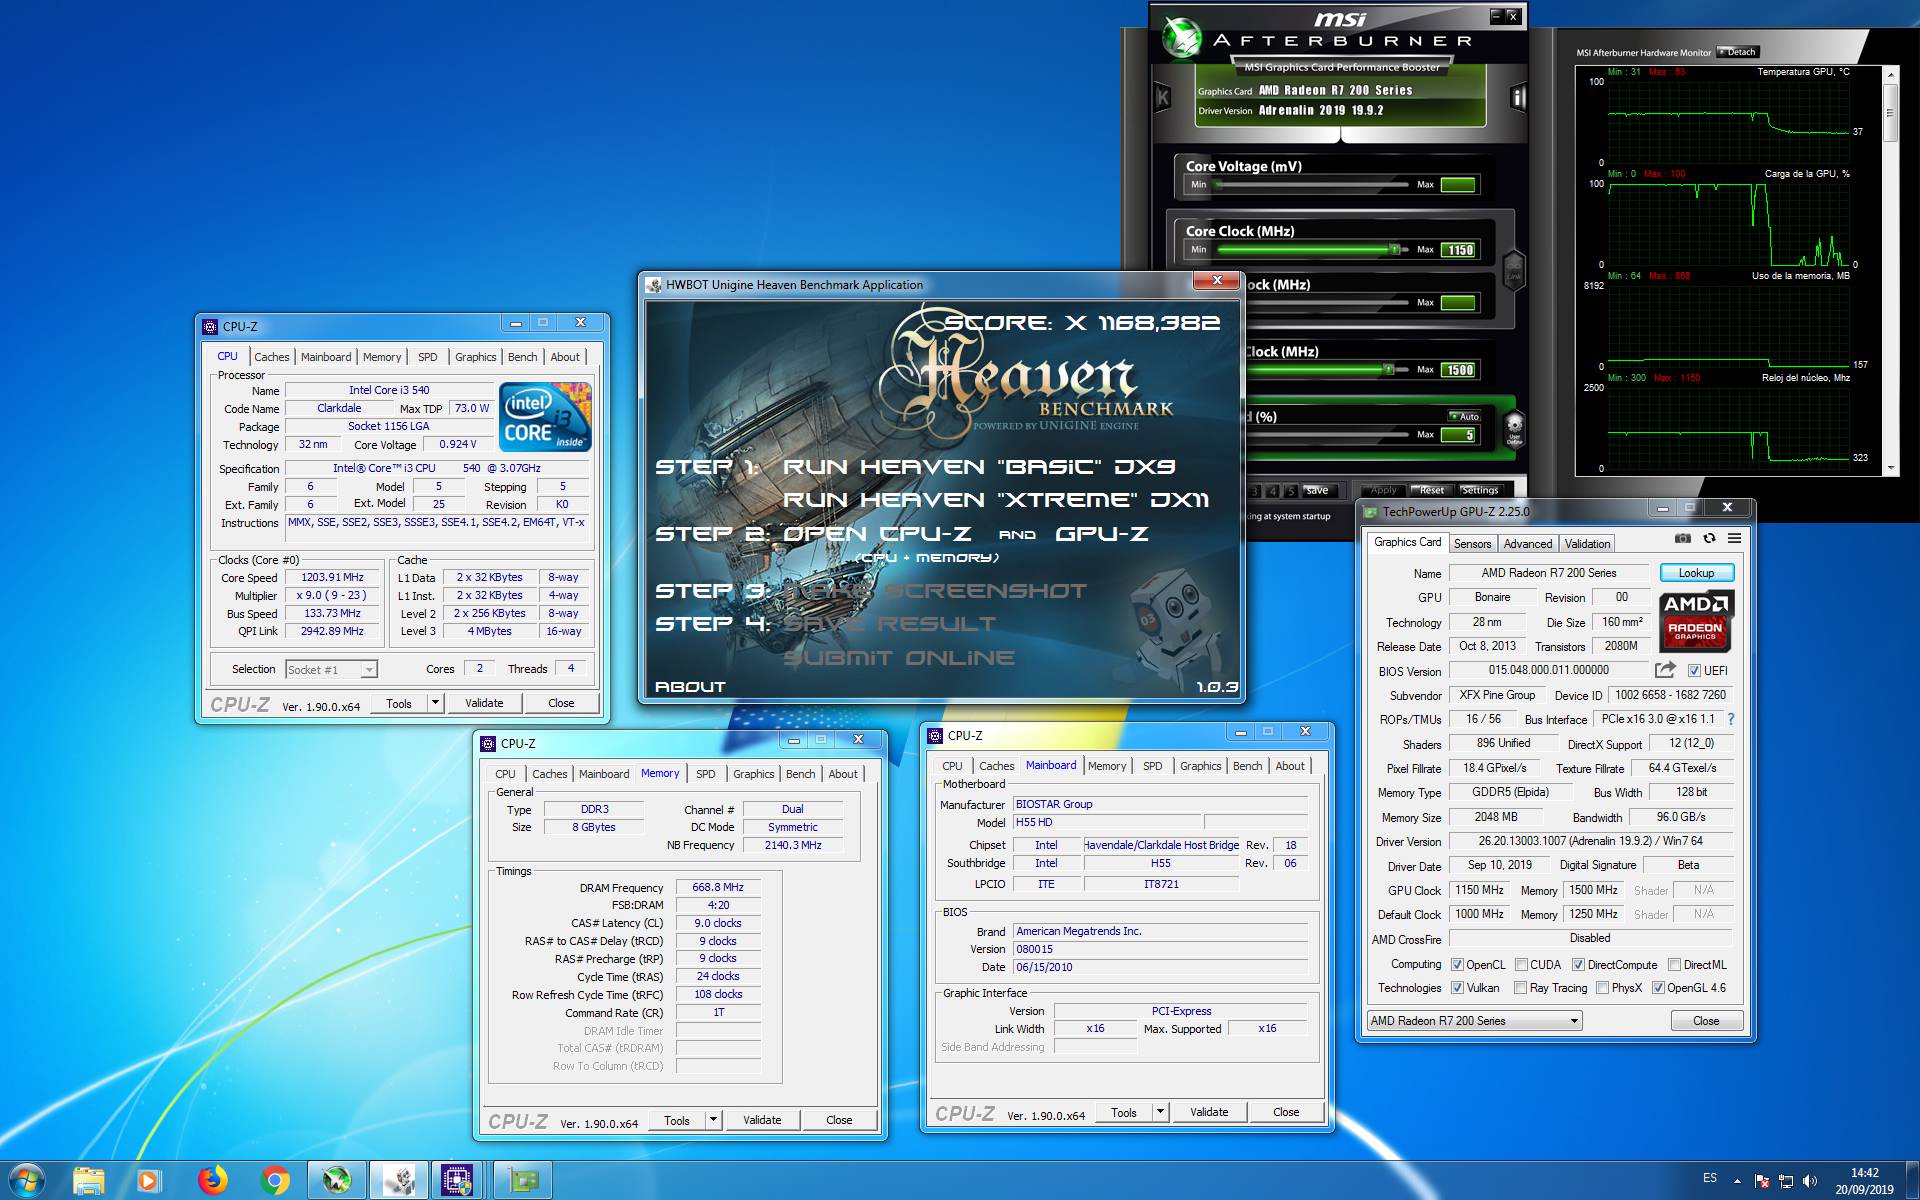The width and height of the screenshot is (1920, 1200).
Task: Show hidden tray icons arrow
Action: pyautogui.click(x=1737, y=1181)
